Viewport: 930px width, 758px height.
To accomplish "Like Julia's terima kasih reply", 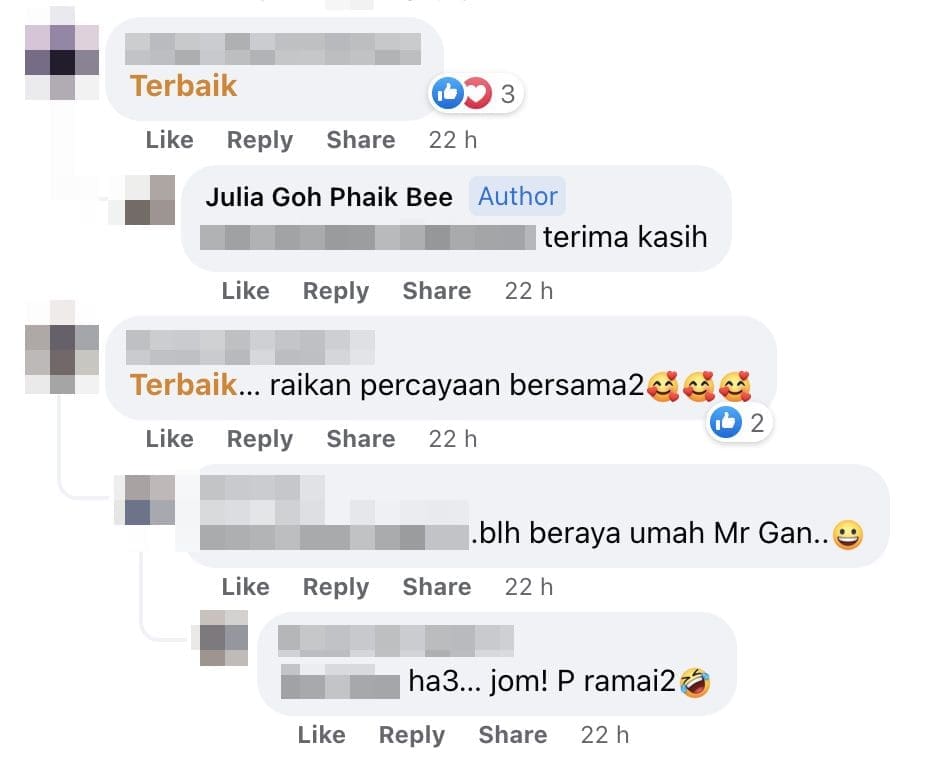I will coord(246,291).
